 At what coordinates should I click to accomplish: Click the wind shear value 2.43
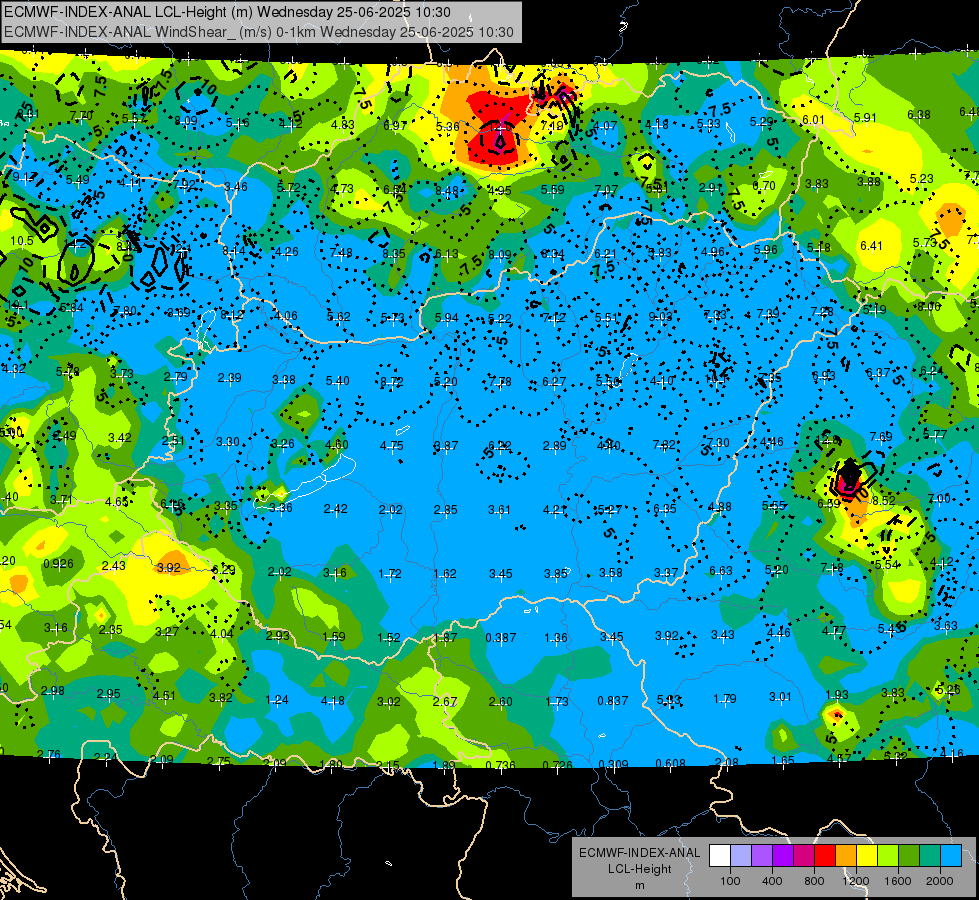(114, 566)
